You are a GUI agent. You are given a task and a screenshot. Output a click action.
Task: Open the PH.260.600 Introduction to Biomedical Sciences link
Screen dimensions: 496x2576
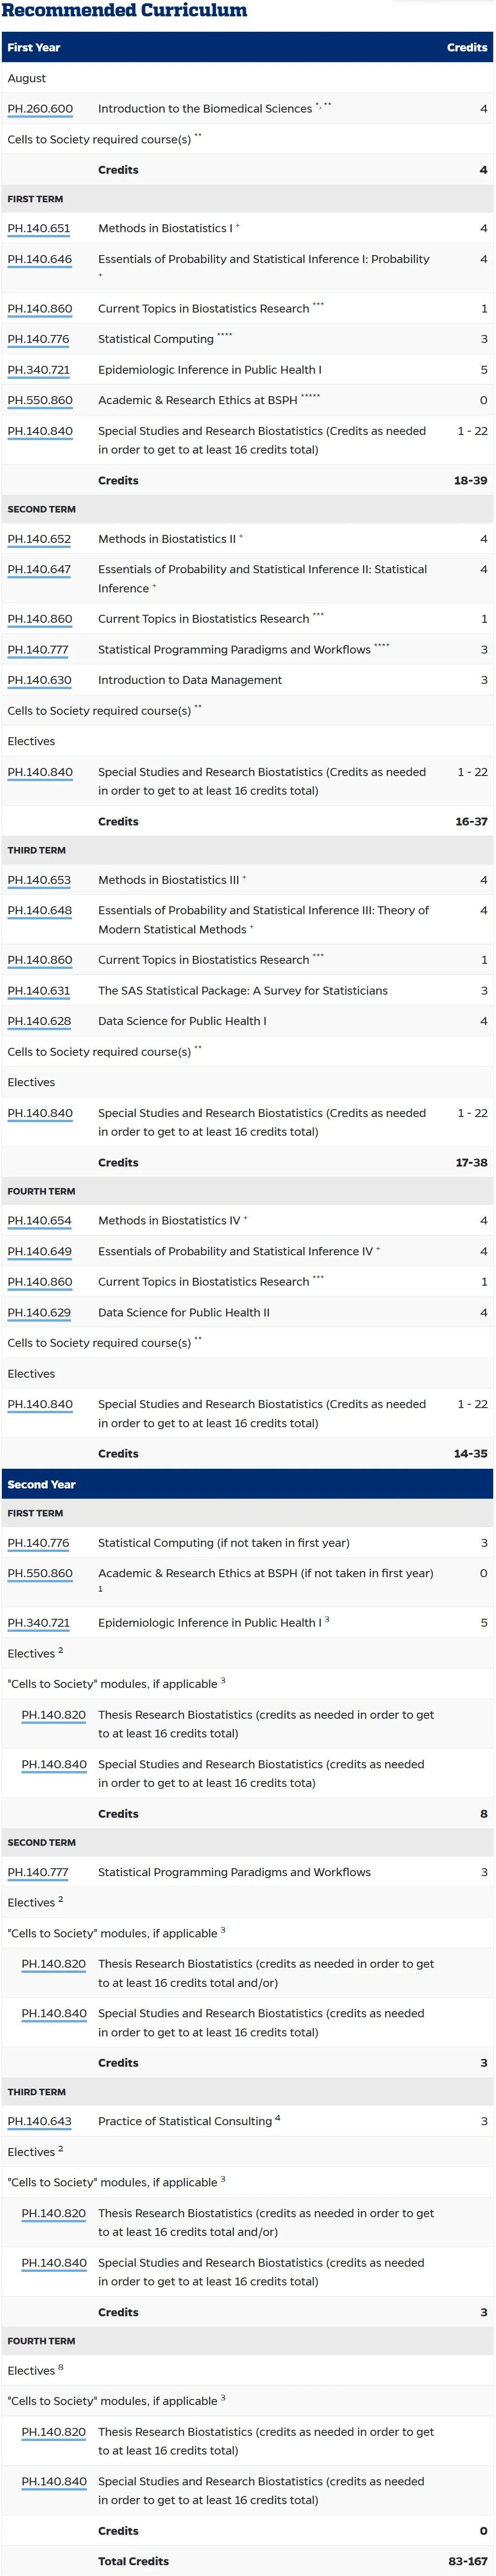40,109
